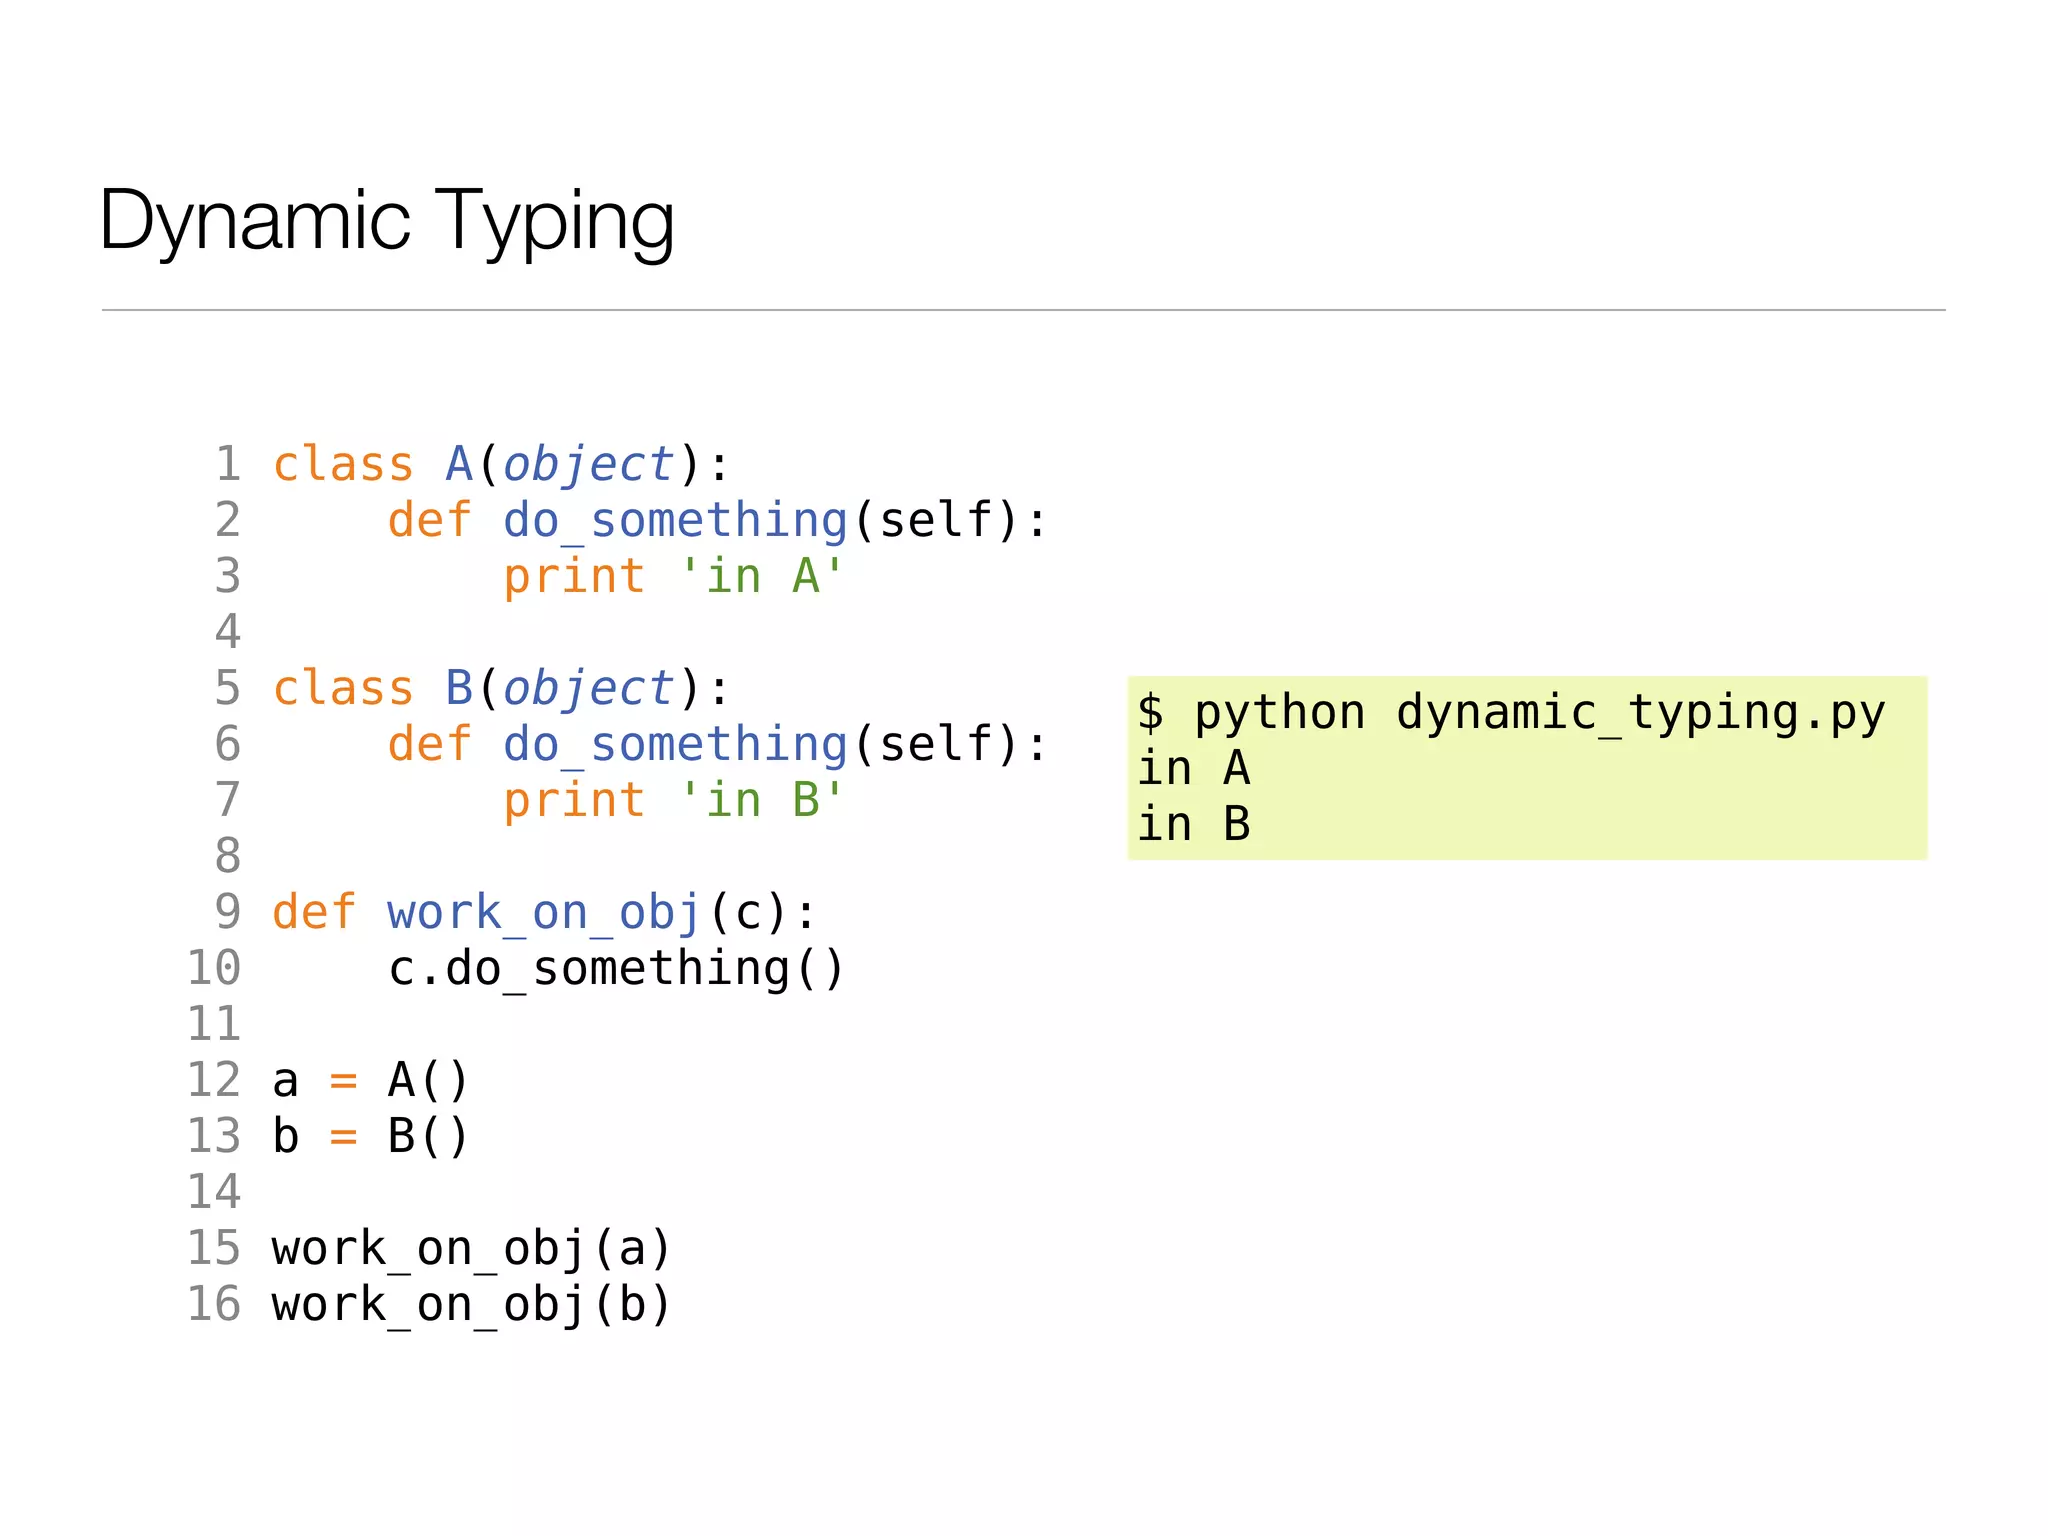Click line number 1 in the code

(x=228, y=464)
